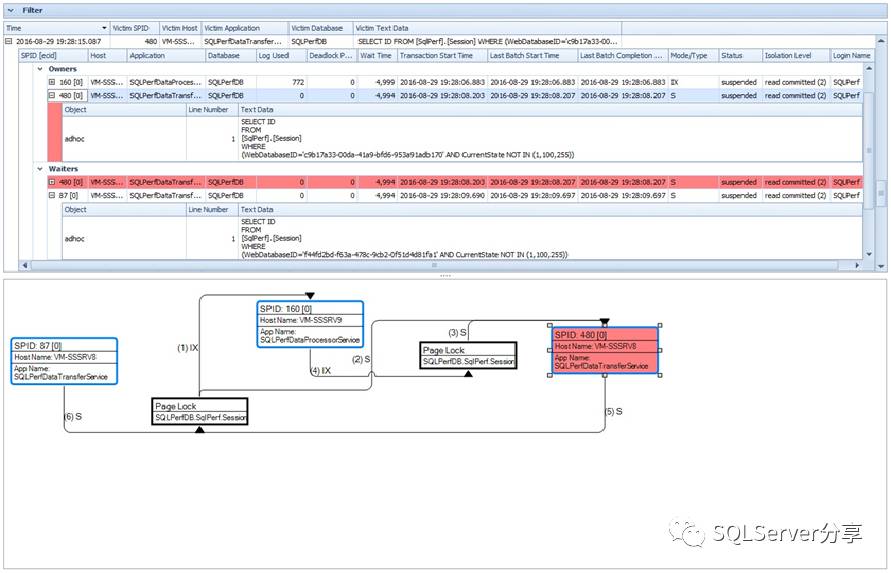Click the SQLPerfDB victim database cell
The image size is (891, 573).
[x=320, y=41]
